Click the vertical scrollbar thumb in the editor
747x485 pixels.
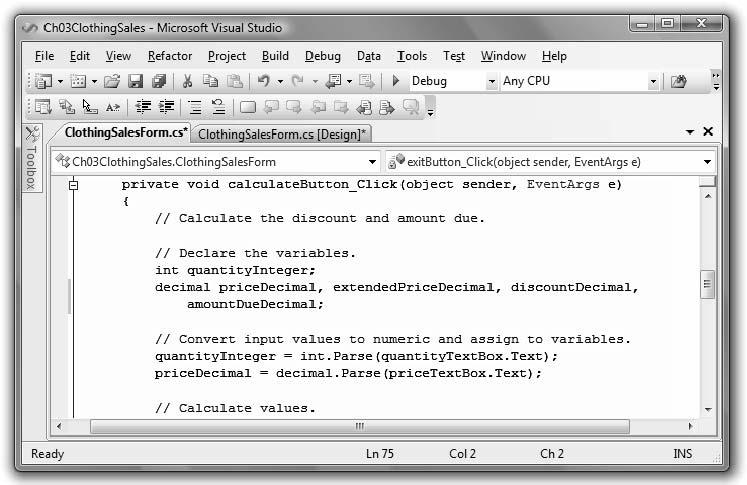tap(707, 284)
